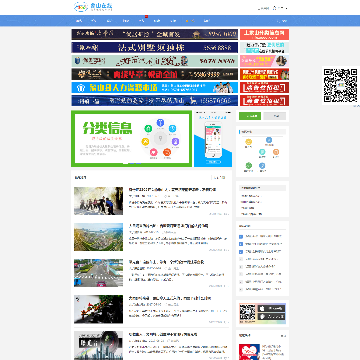360x360 pixels.
Task: Click the floating QR code at right edge
Action: [x=341, y=85]
